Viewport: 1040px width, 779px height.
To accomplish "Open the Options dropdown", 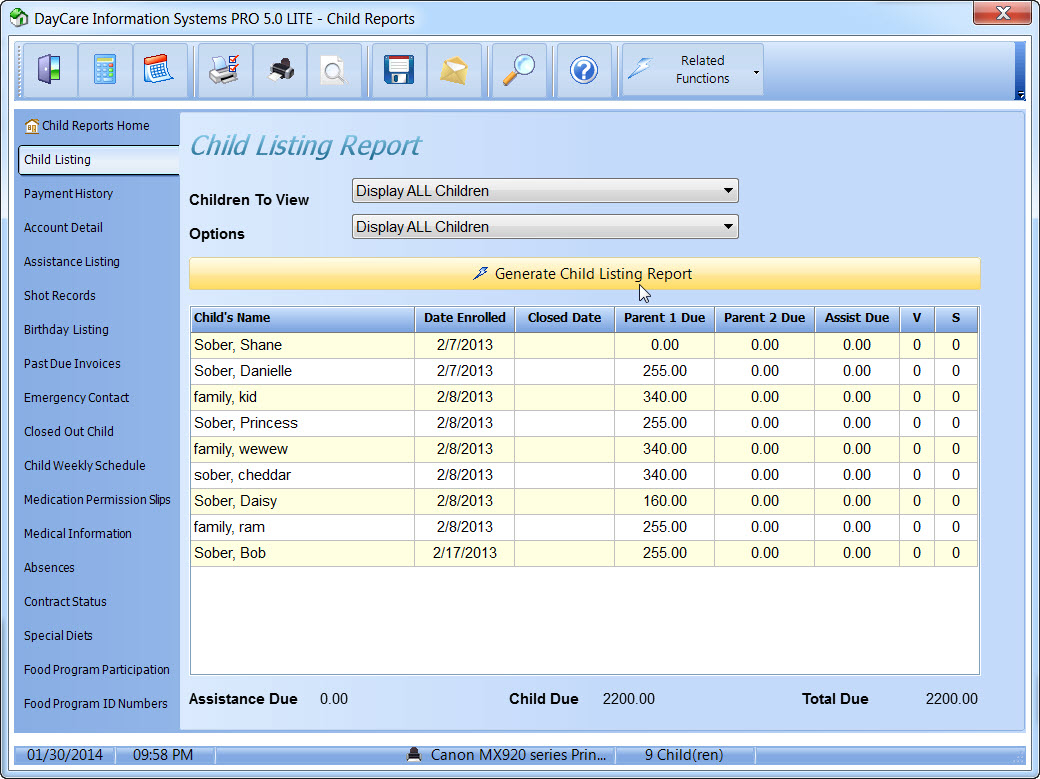I will 545,227.
